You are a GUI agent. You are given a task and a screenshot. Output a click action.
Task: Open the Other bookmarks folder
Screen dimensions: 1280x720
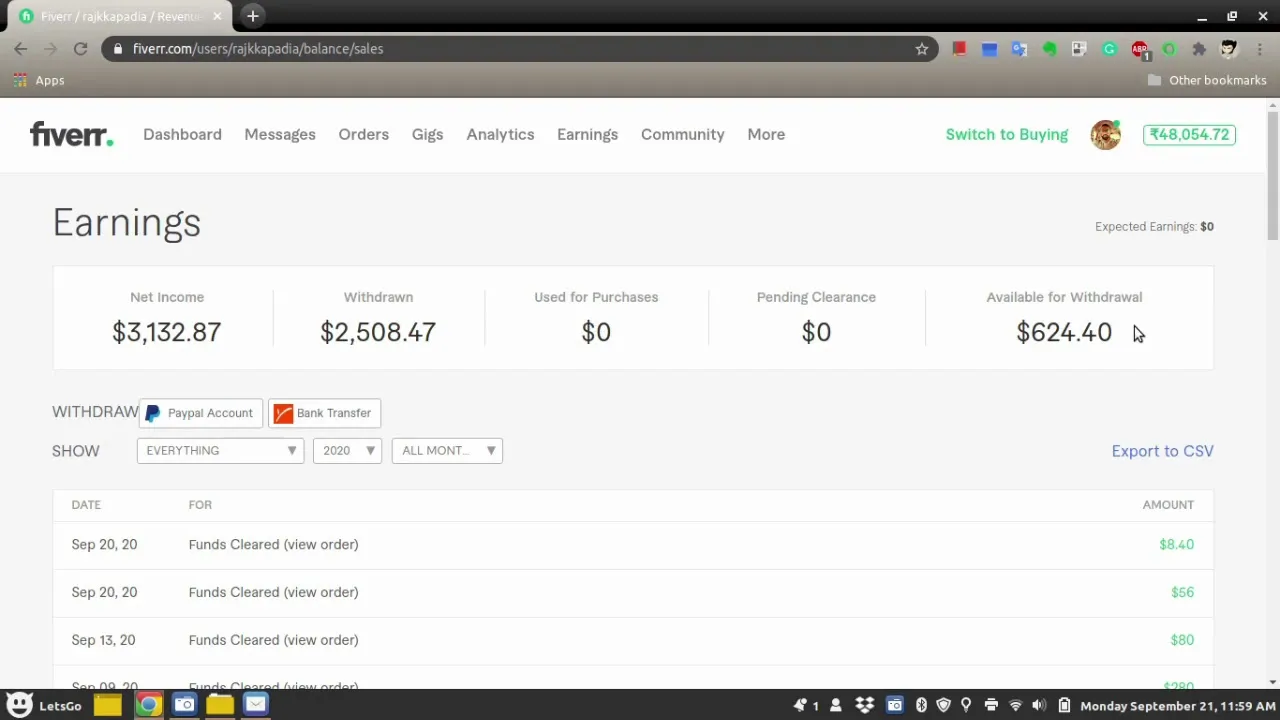(1206, 80)
